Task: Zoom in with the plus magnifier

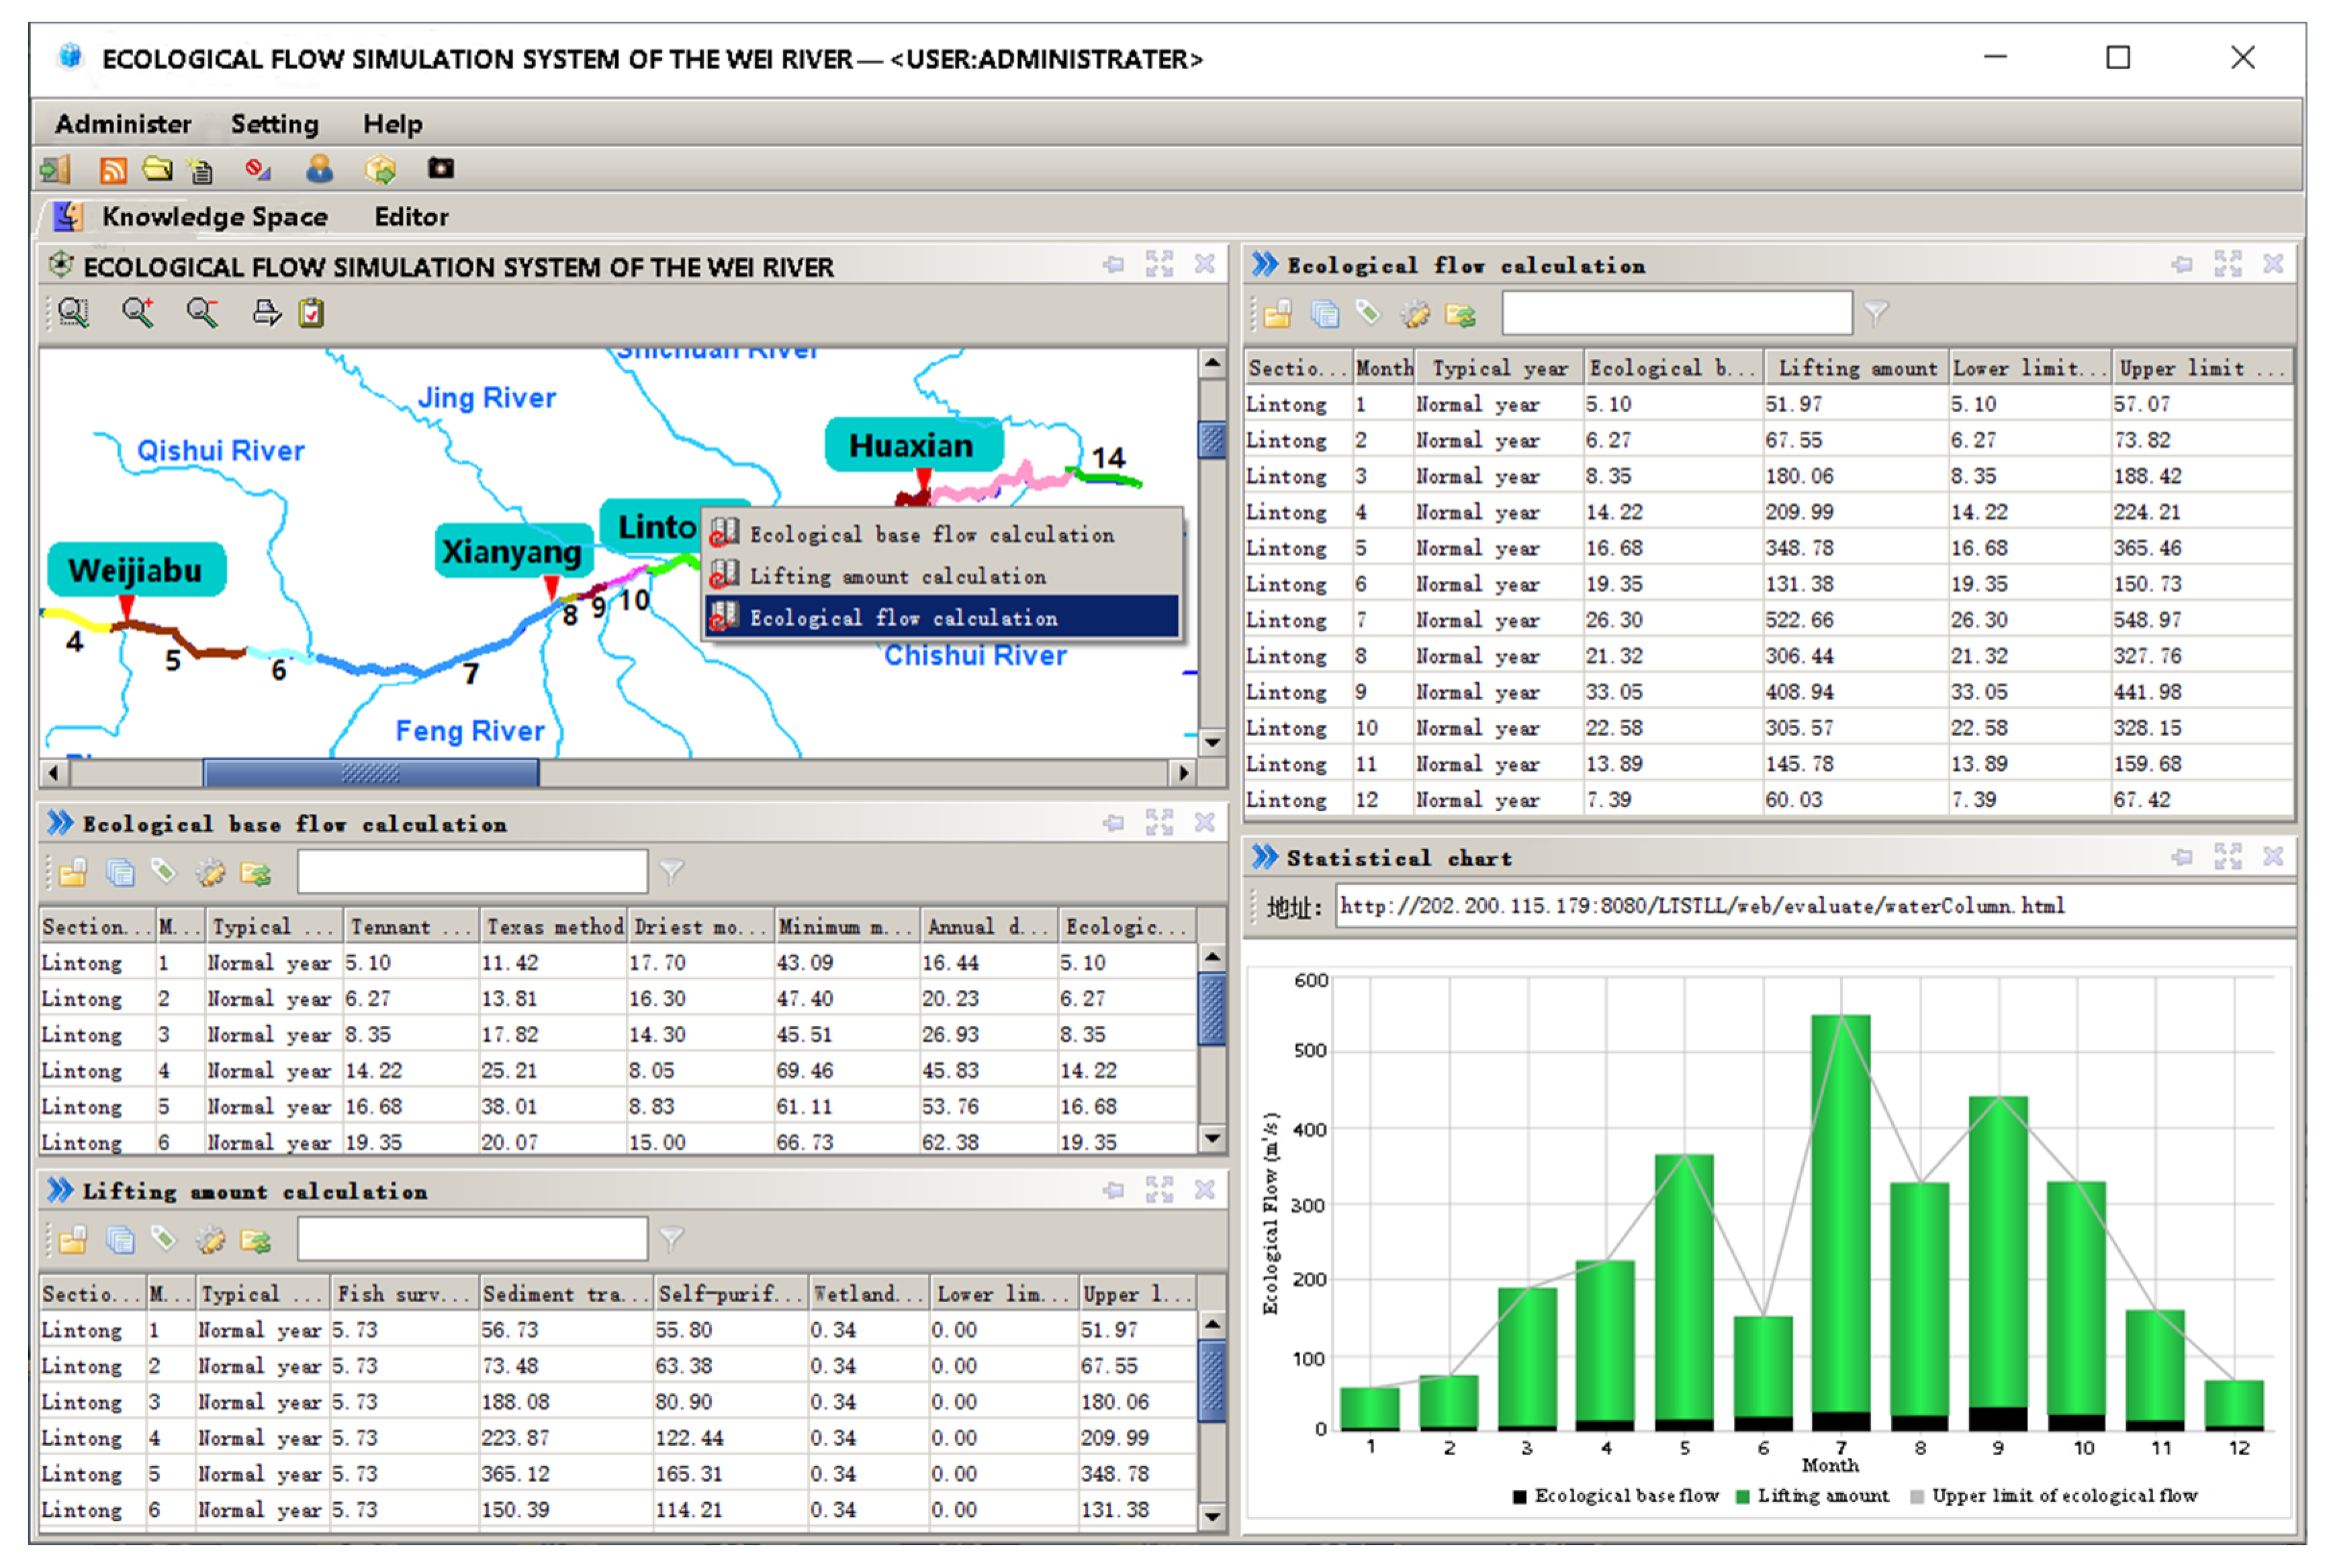Action: point(138,313)
